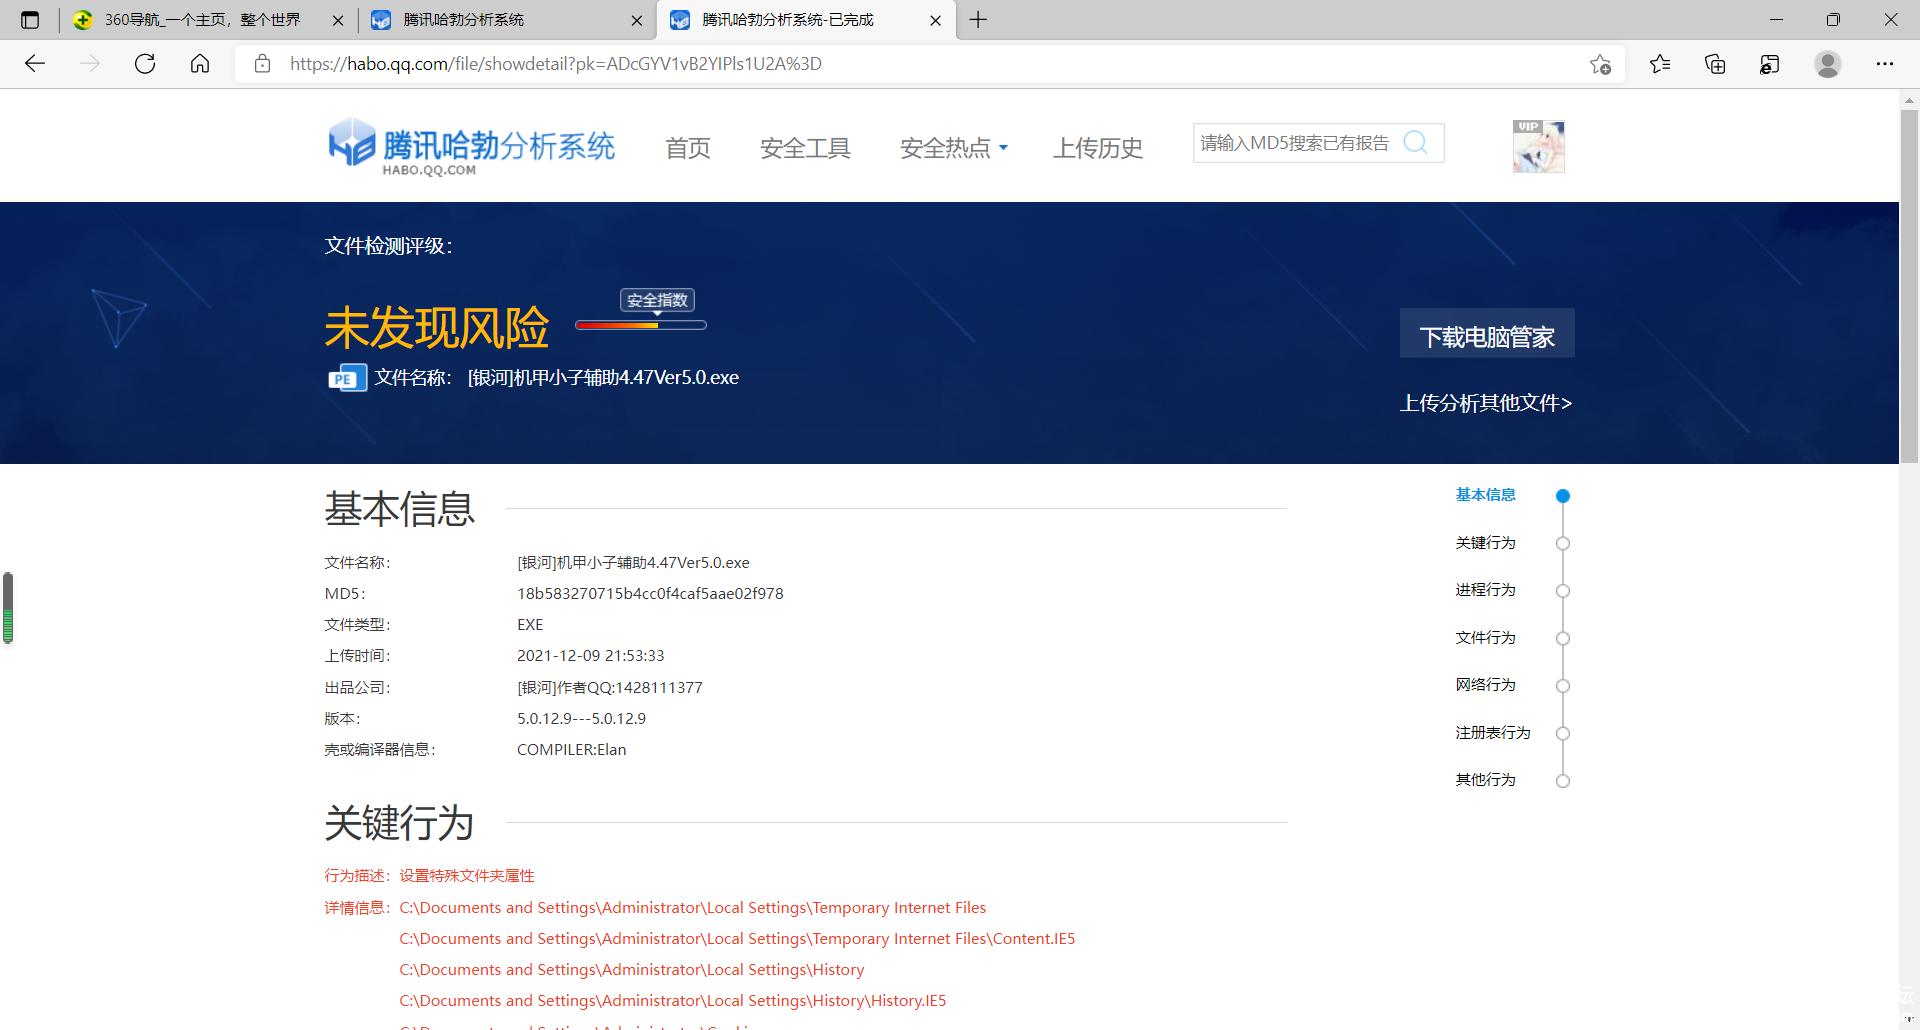
Task: Jump to 网络行为 section
Action: [1485, 685]
